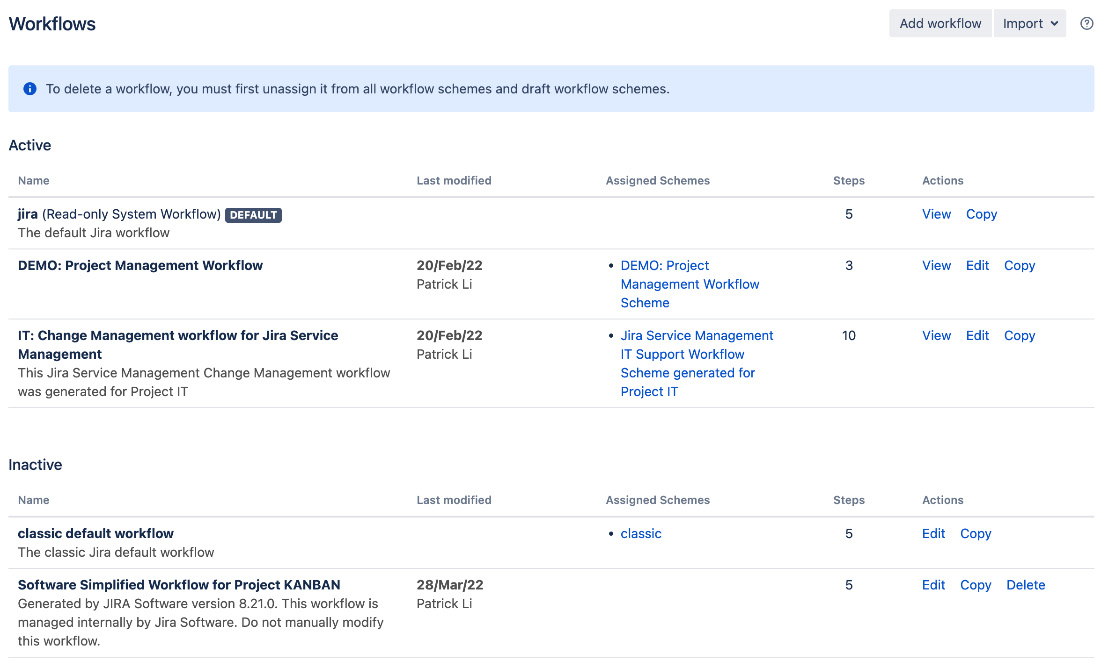Click the Name column header
The image size is (1101, 667).
(x=33, y=180)
